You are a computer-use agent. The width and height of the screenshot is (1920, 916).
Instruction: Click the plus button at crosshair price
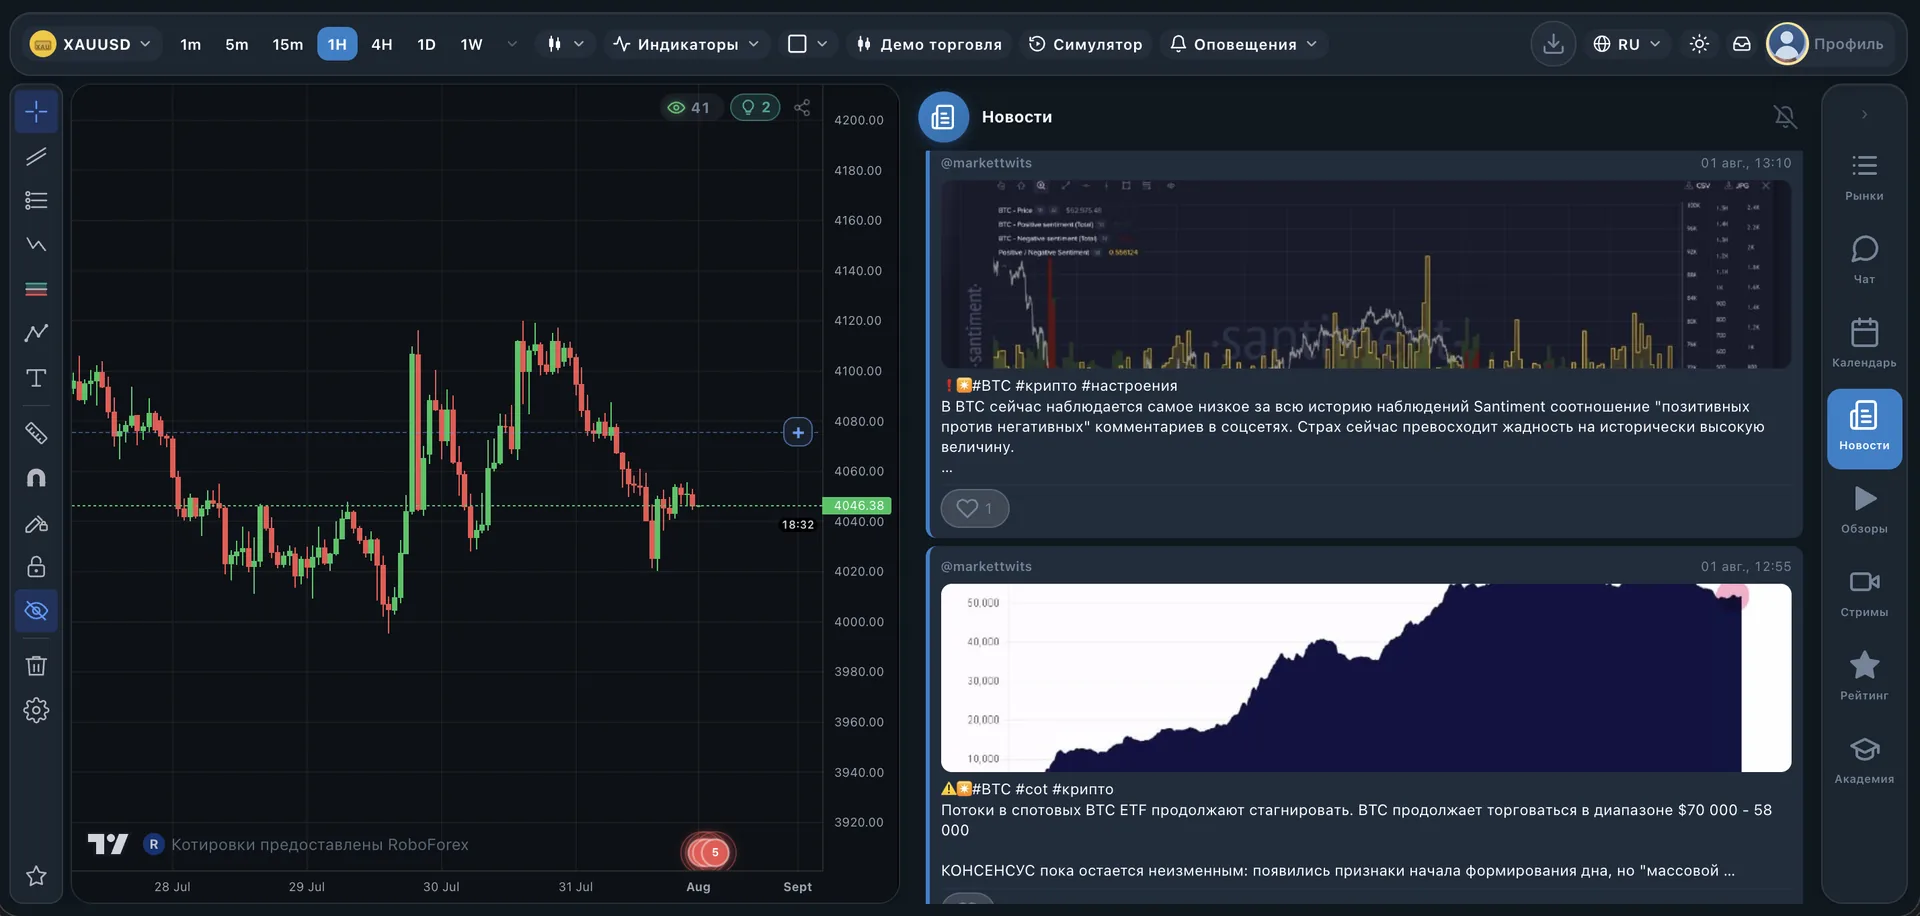[x=798, y=433]
